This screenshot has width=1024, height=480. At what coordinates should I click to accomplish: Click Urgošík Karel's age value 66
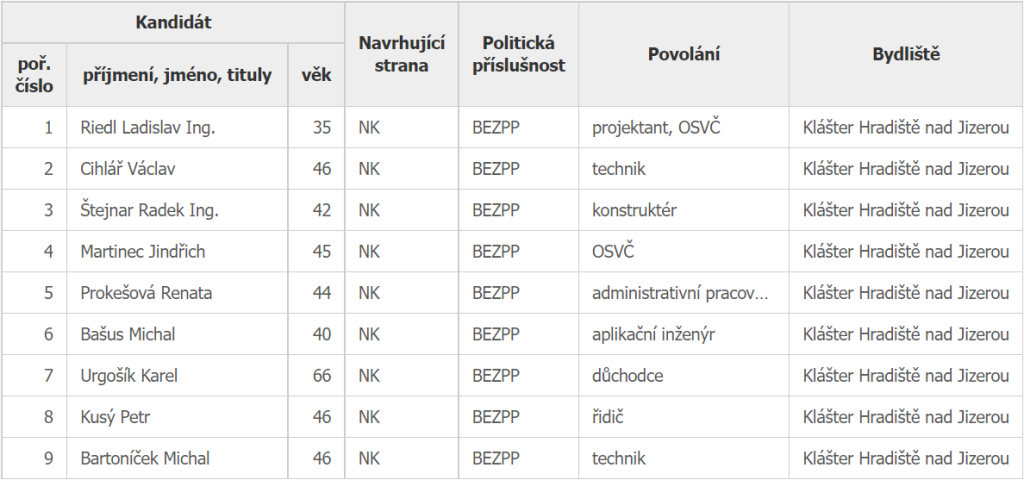point(321,376)
